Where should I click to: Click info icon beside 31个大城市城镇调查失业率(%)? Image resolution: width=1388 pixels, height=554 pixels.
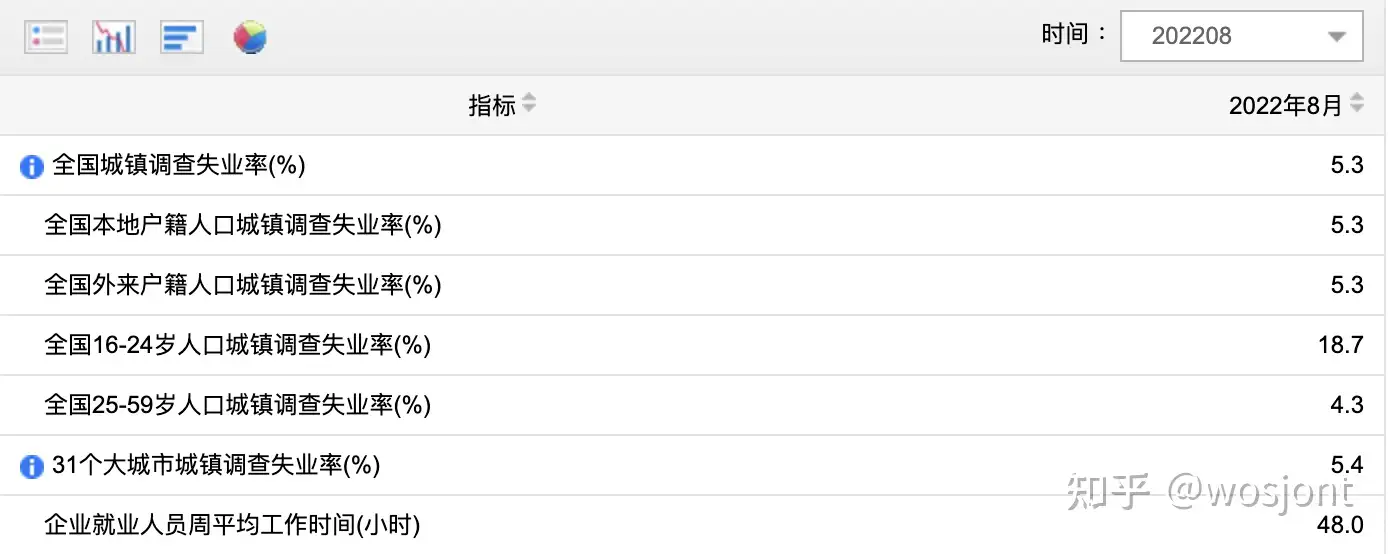(32, 466)
